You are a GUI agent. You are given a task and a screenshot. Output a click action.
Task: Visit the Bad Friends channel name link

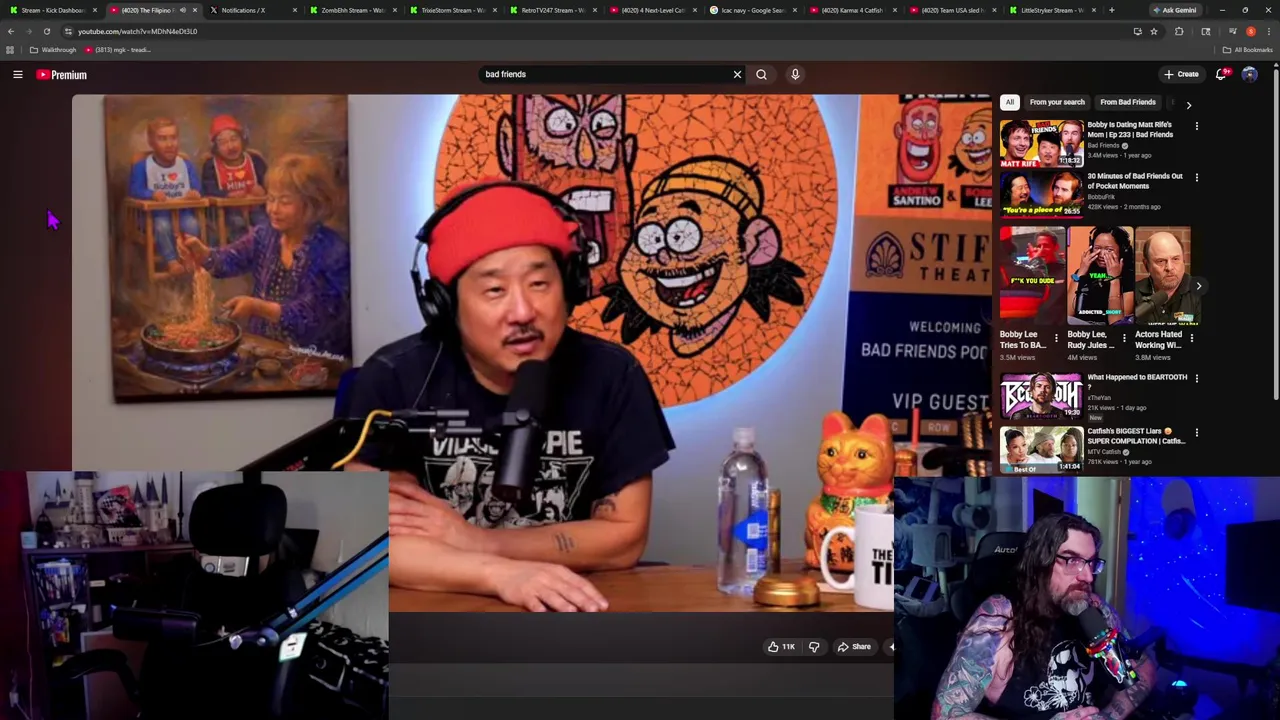1103,146
